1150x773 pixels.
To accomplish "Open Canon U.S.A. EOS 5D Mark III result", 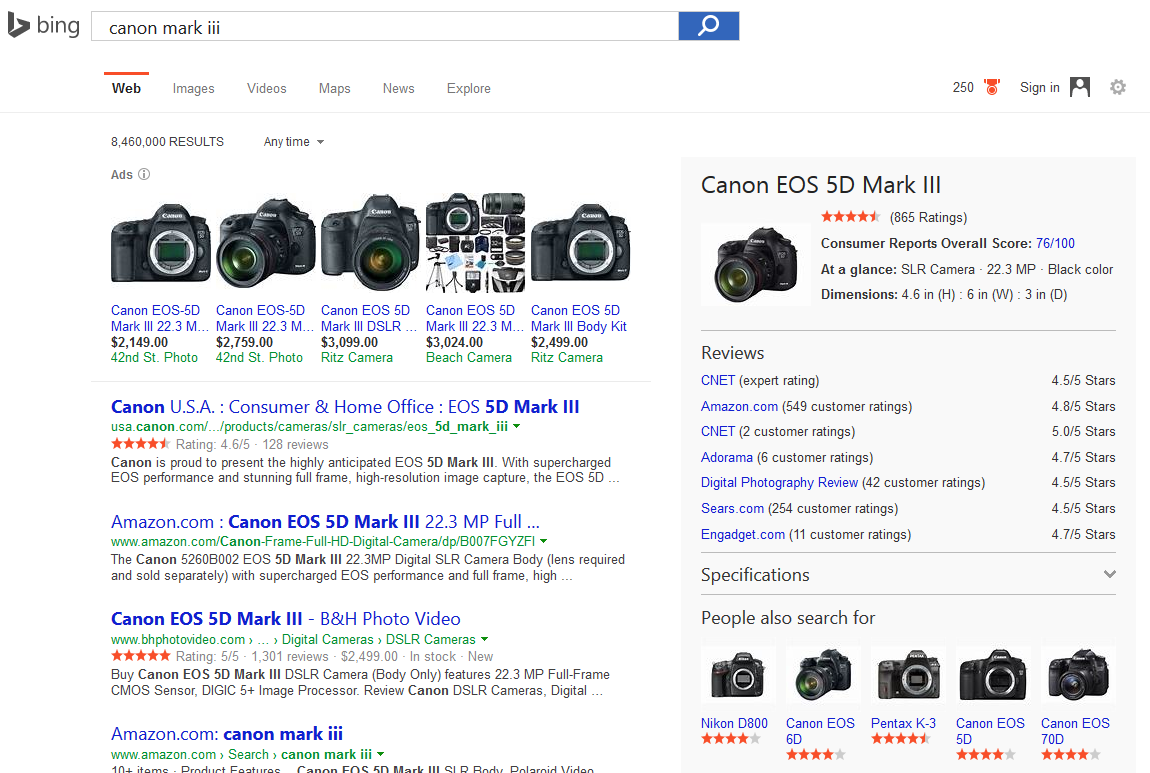I will point(345,406).
